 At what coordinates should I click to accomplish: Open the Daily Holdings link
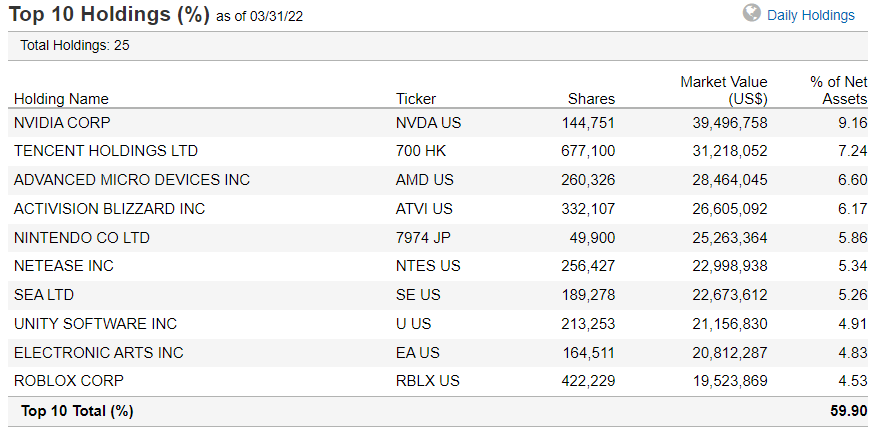(x=811, y=15)
